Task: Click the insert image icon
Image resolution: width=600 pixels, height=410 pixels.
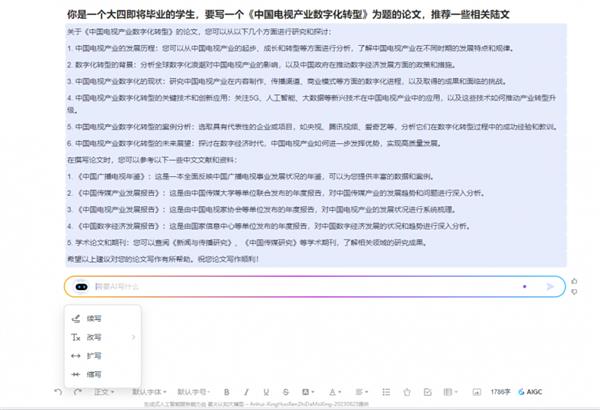Action: (476, 392)
